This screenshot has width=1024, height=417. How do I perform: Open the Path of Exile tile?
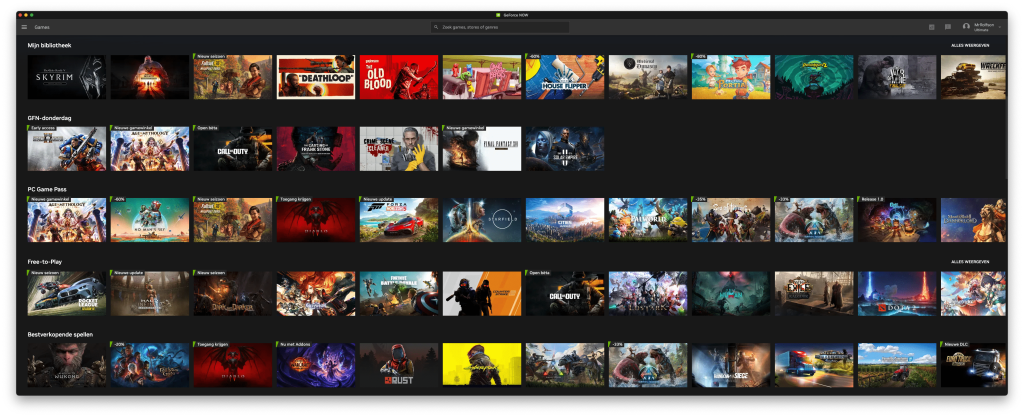pyautogui.click(x=814, y=294)
